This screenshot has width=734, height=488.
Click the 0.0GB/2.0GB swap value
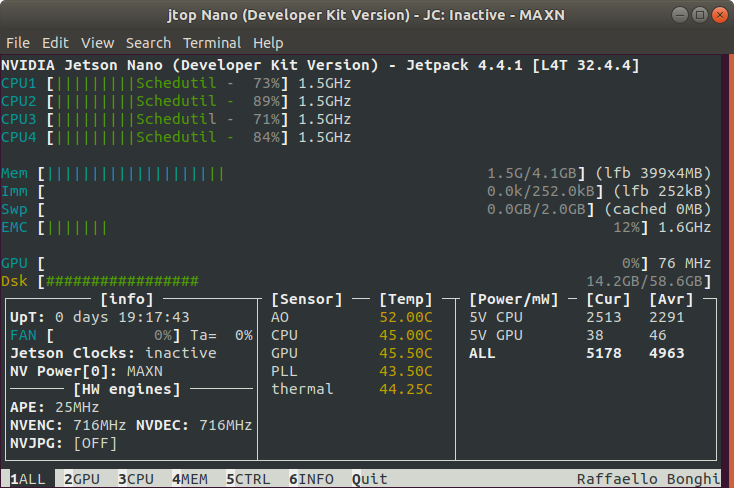pos(536,209)
